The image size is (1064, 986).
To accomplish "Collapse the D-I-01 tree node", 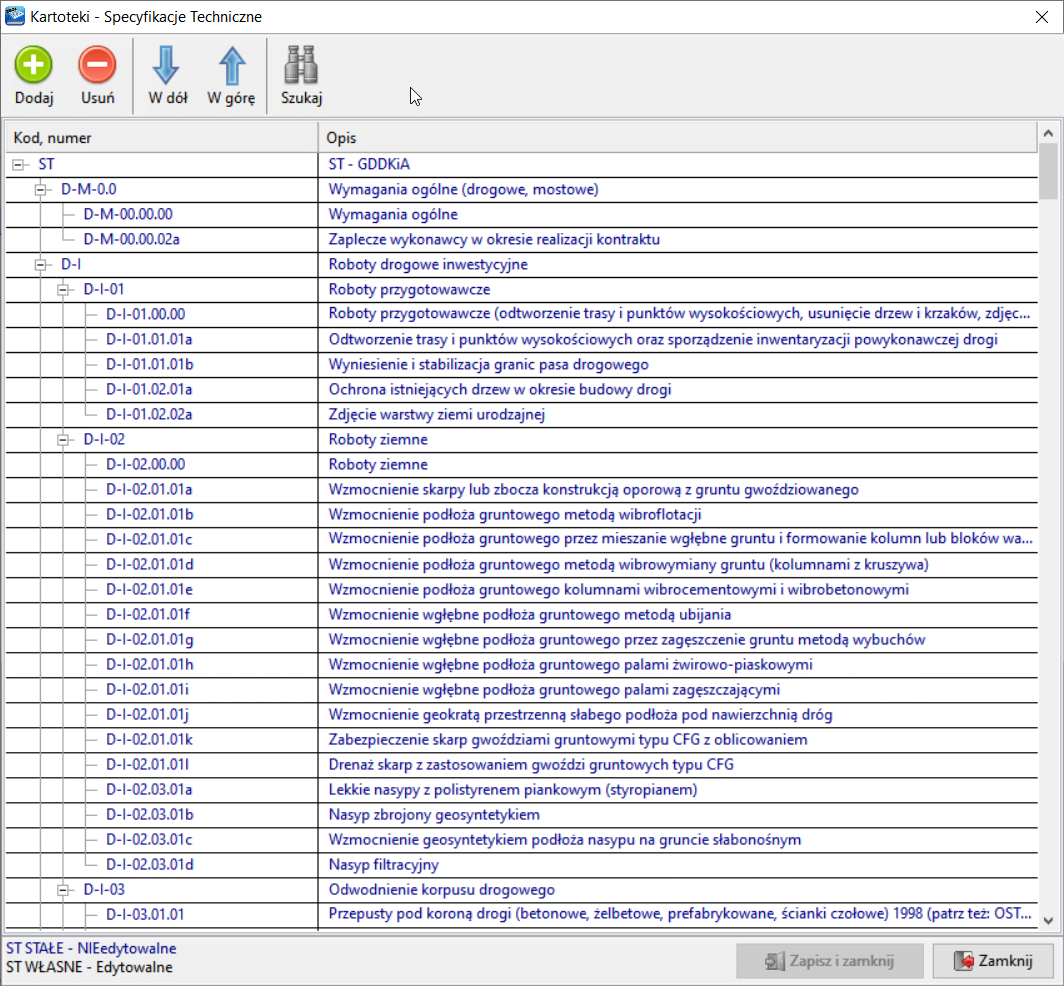I will coord(63,290).
